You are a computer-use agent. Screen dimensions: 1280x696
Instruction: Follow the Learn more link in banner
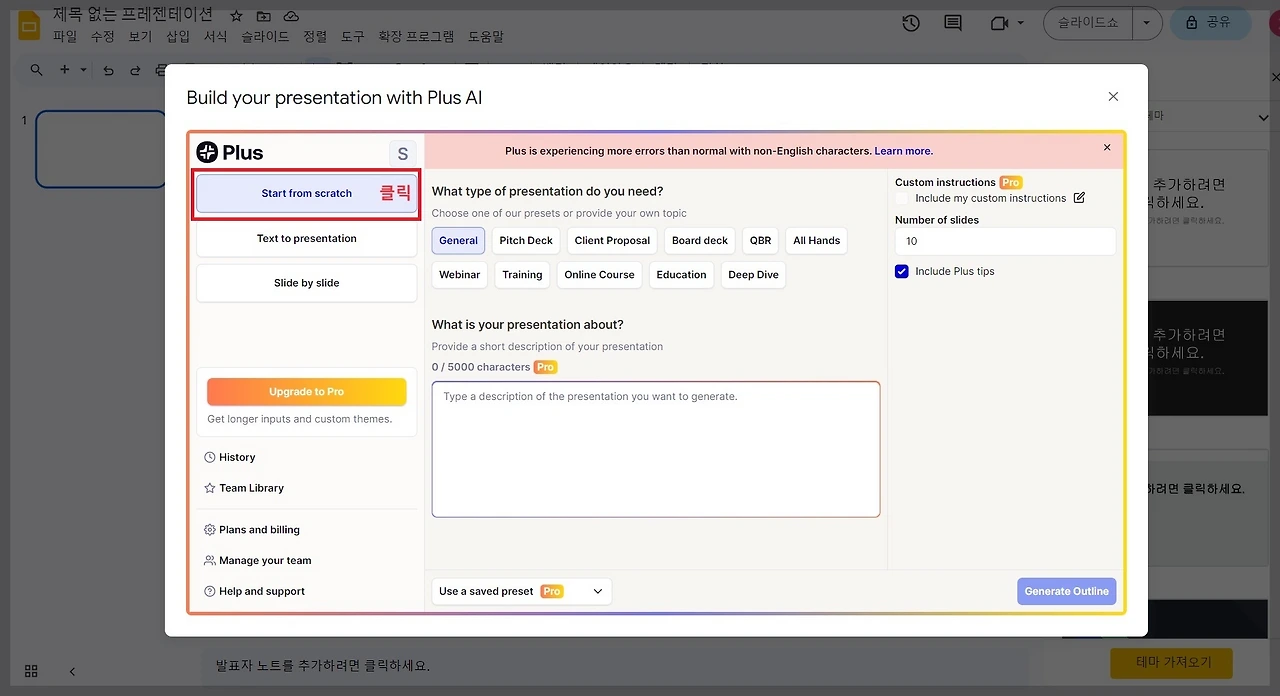[x=904, y=151]
